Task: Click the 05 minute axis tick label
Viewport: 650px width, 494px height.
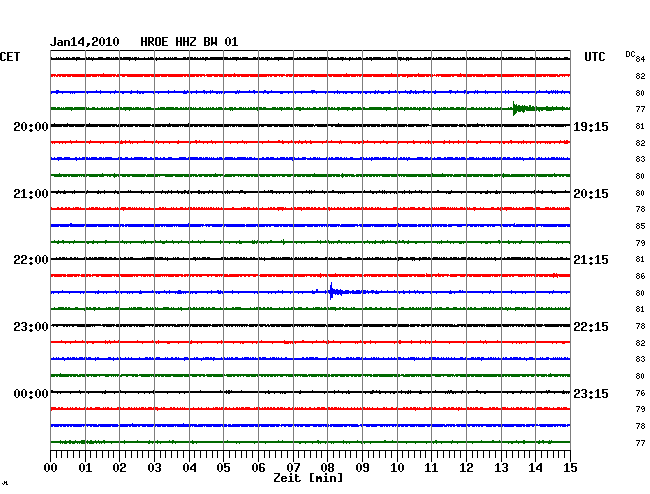Action: (x=223, y=467)
